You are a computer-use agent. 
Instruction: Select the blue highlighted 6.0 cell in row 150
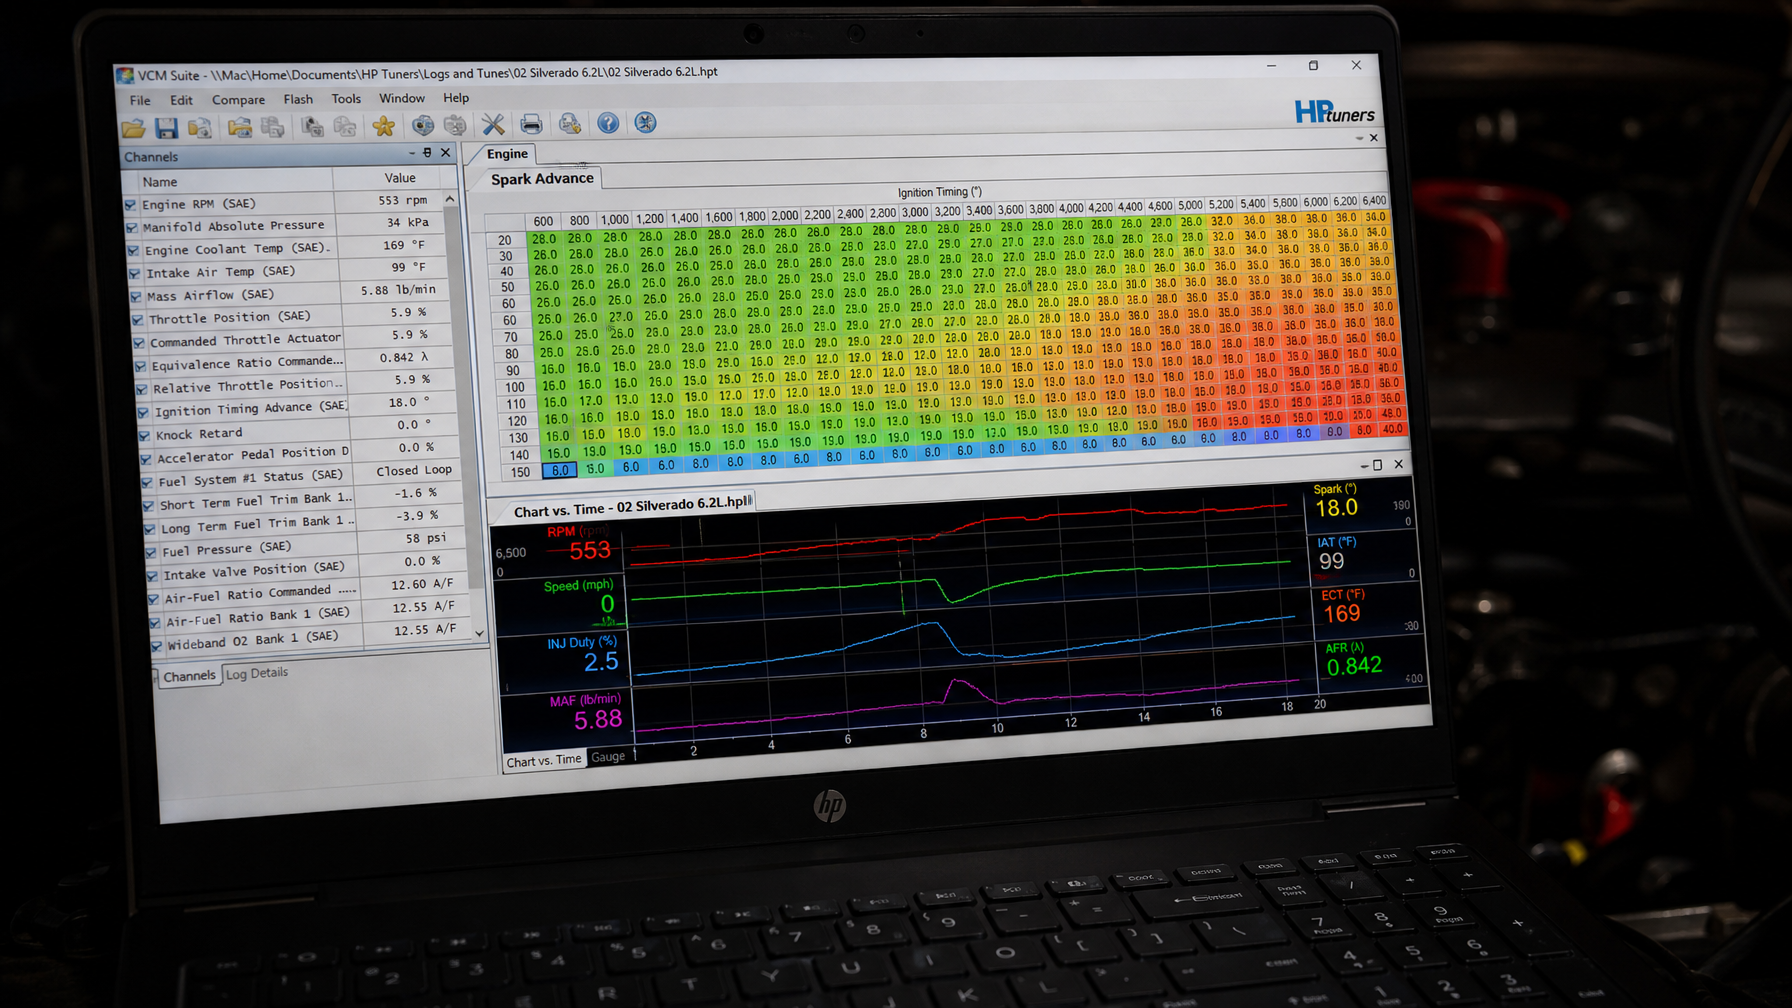560,470
